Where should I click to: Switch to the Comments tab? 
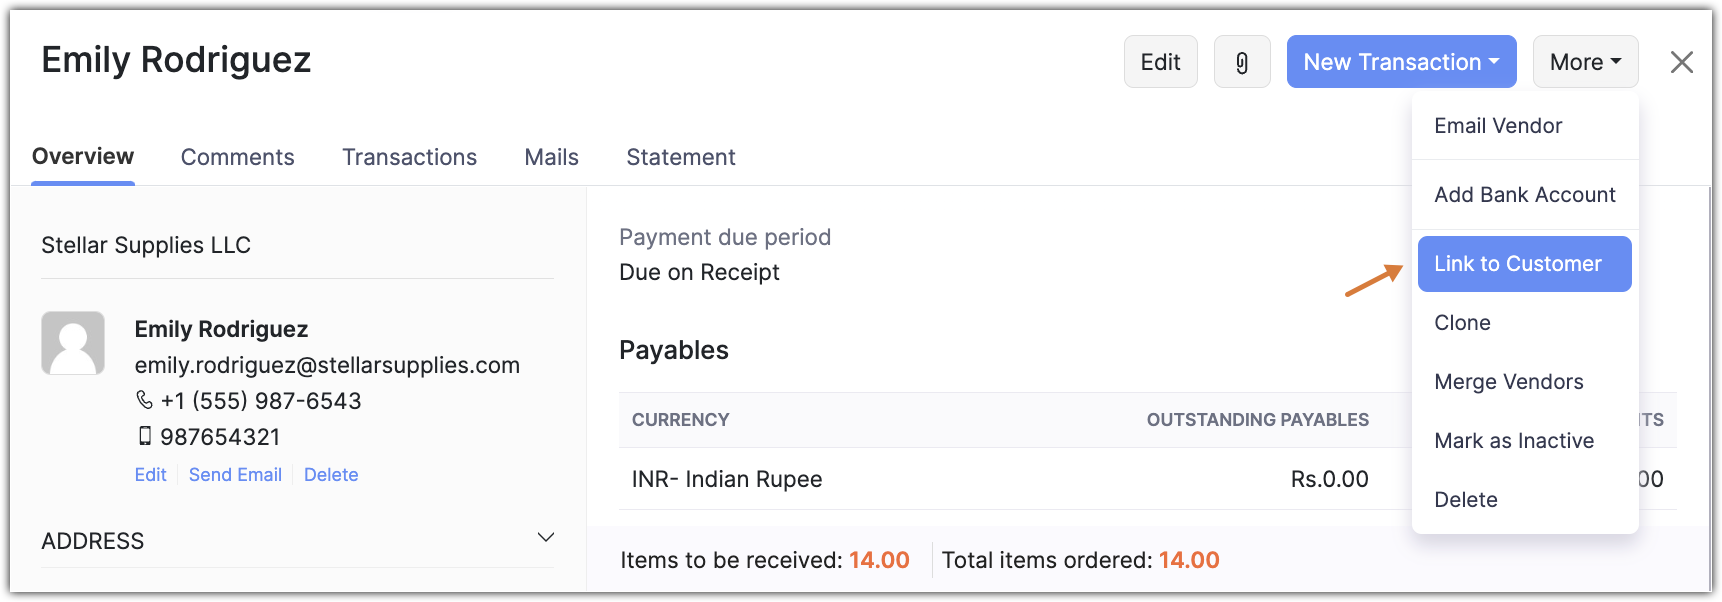coord(237,157)
